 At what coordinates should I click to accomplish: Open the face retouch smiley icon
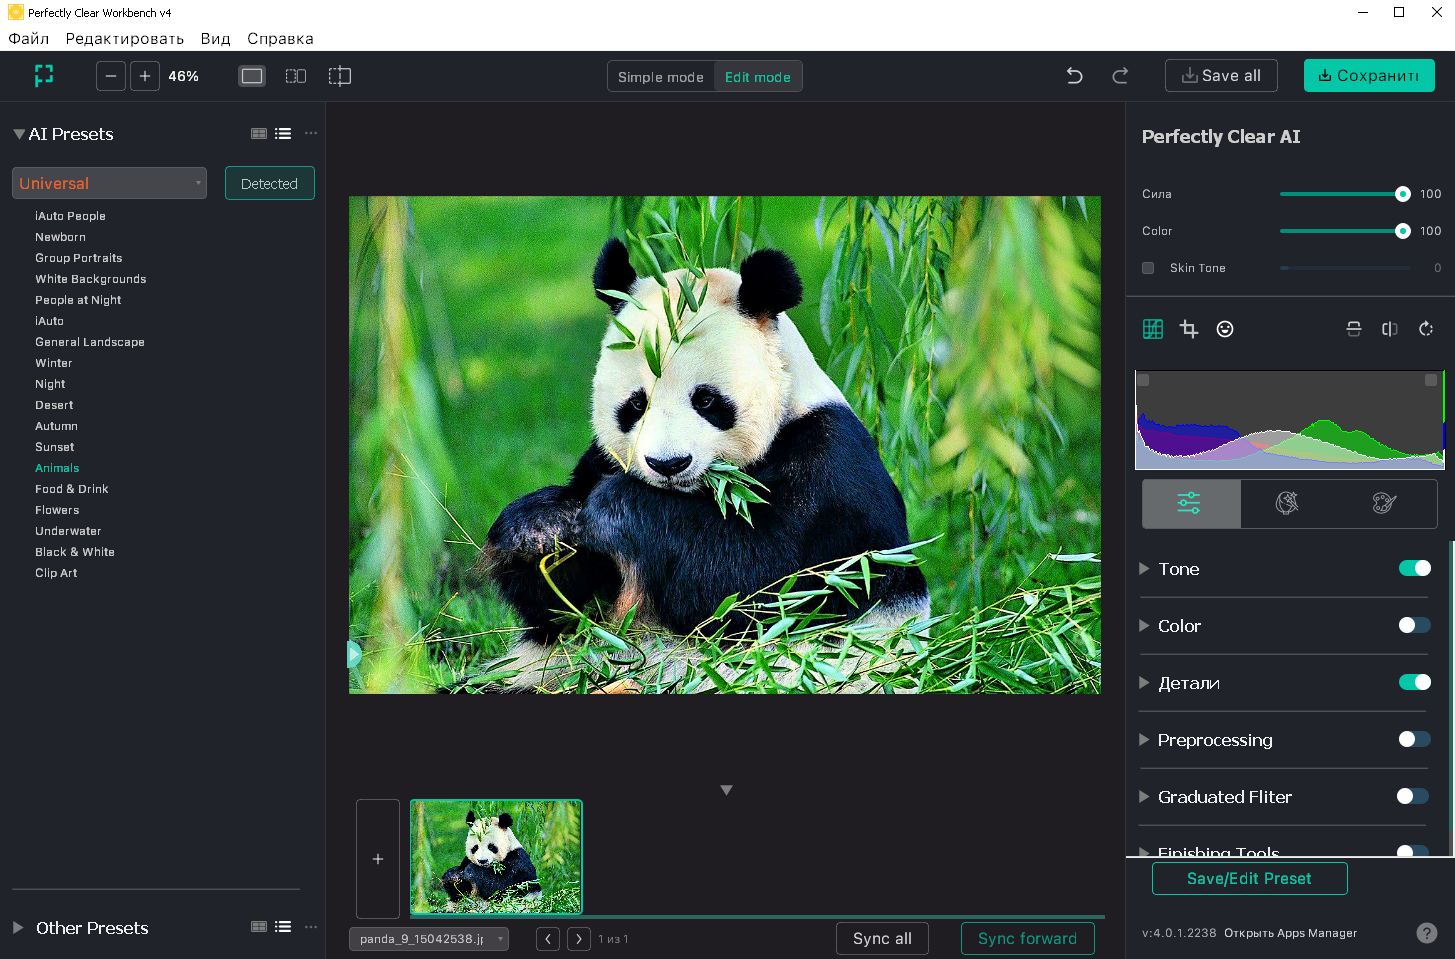coord(1225,329)
